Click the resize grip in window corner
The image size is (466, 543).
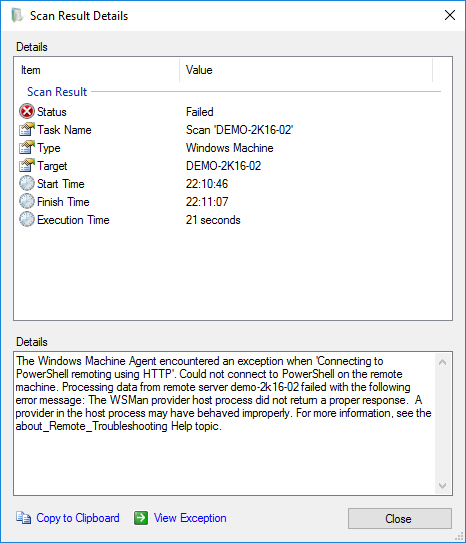coord(459,536)
